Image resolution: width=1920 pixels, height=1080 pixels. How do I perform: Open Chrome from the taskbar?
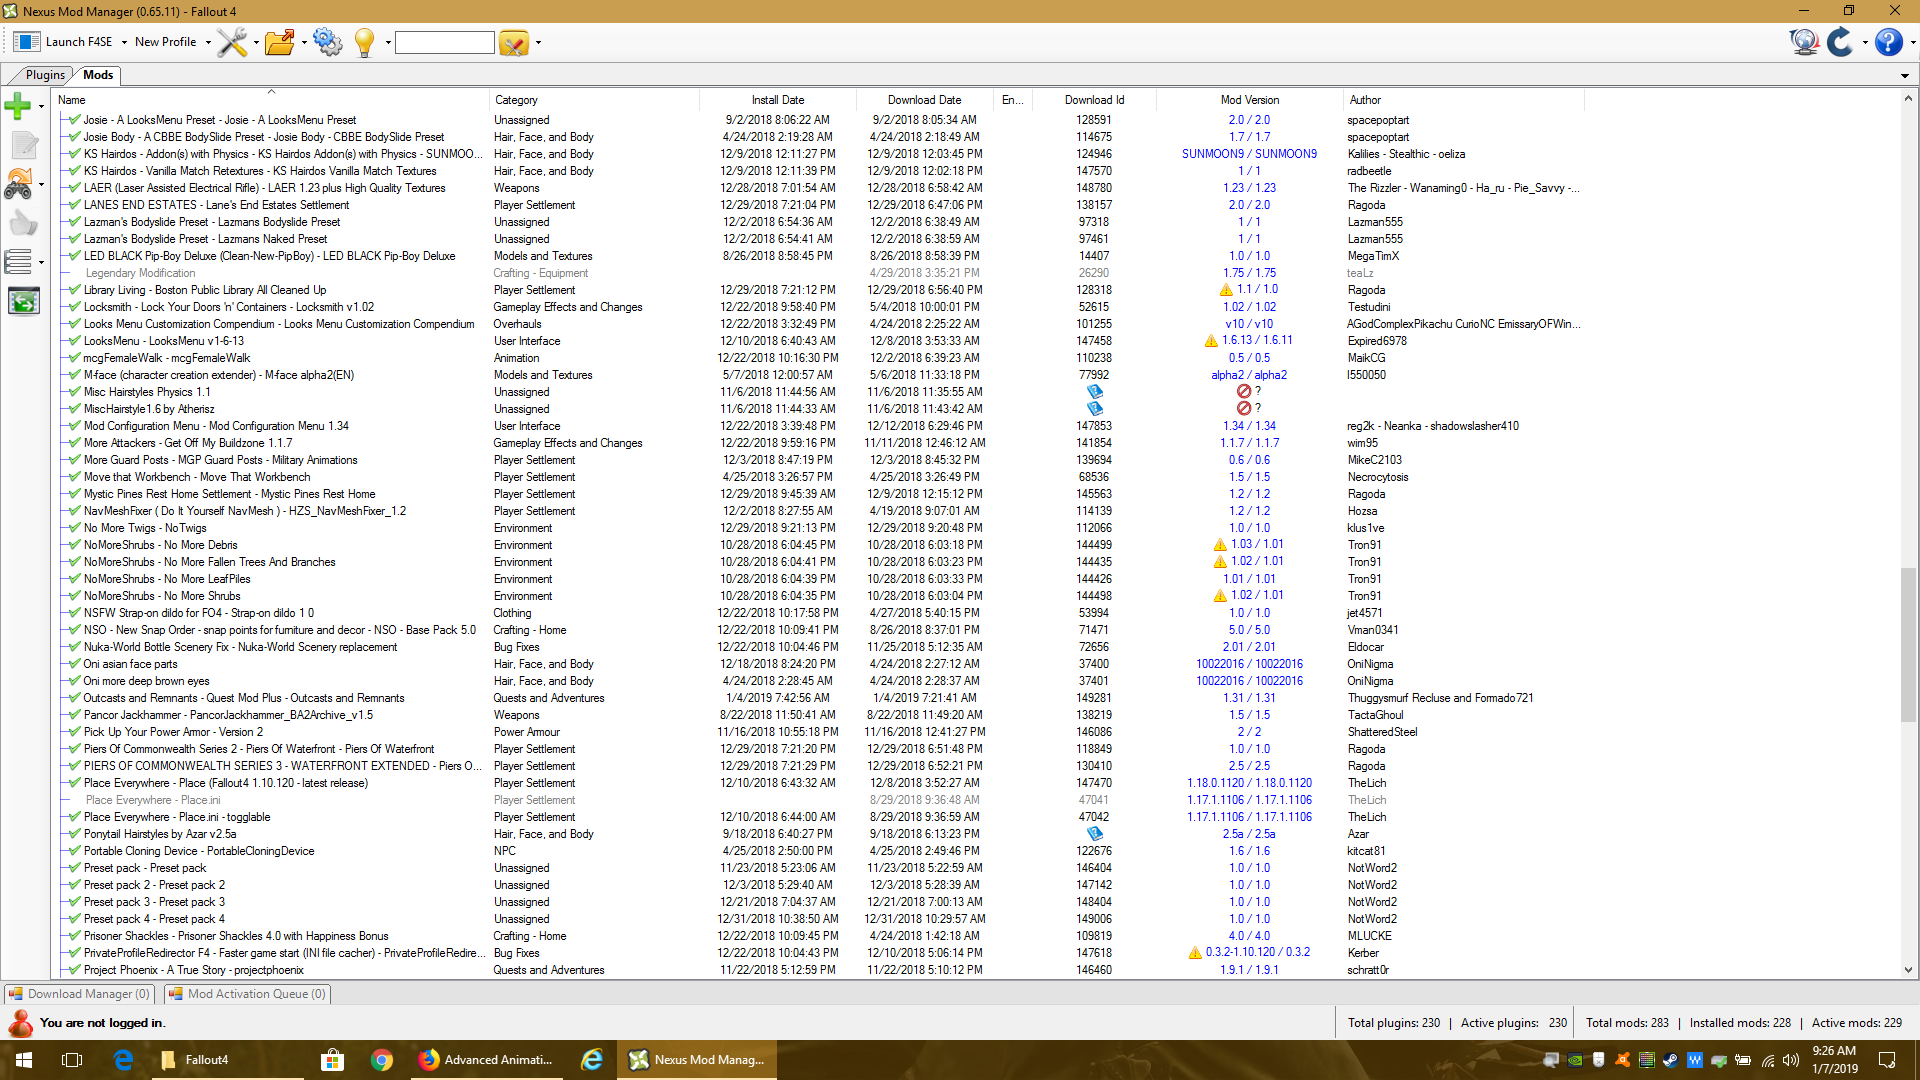(382, 1060)
